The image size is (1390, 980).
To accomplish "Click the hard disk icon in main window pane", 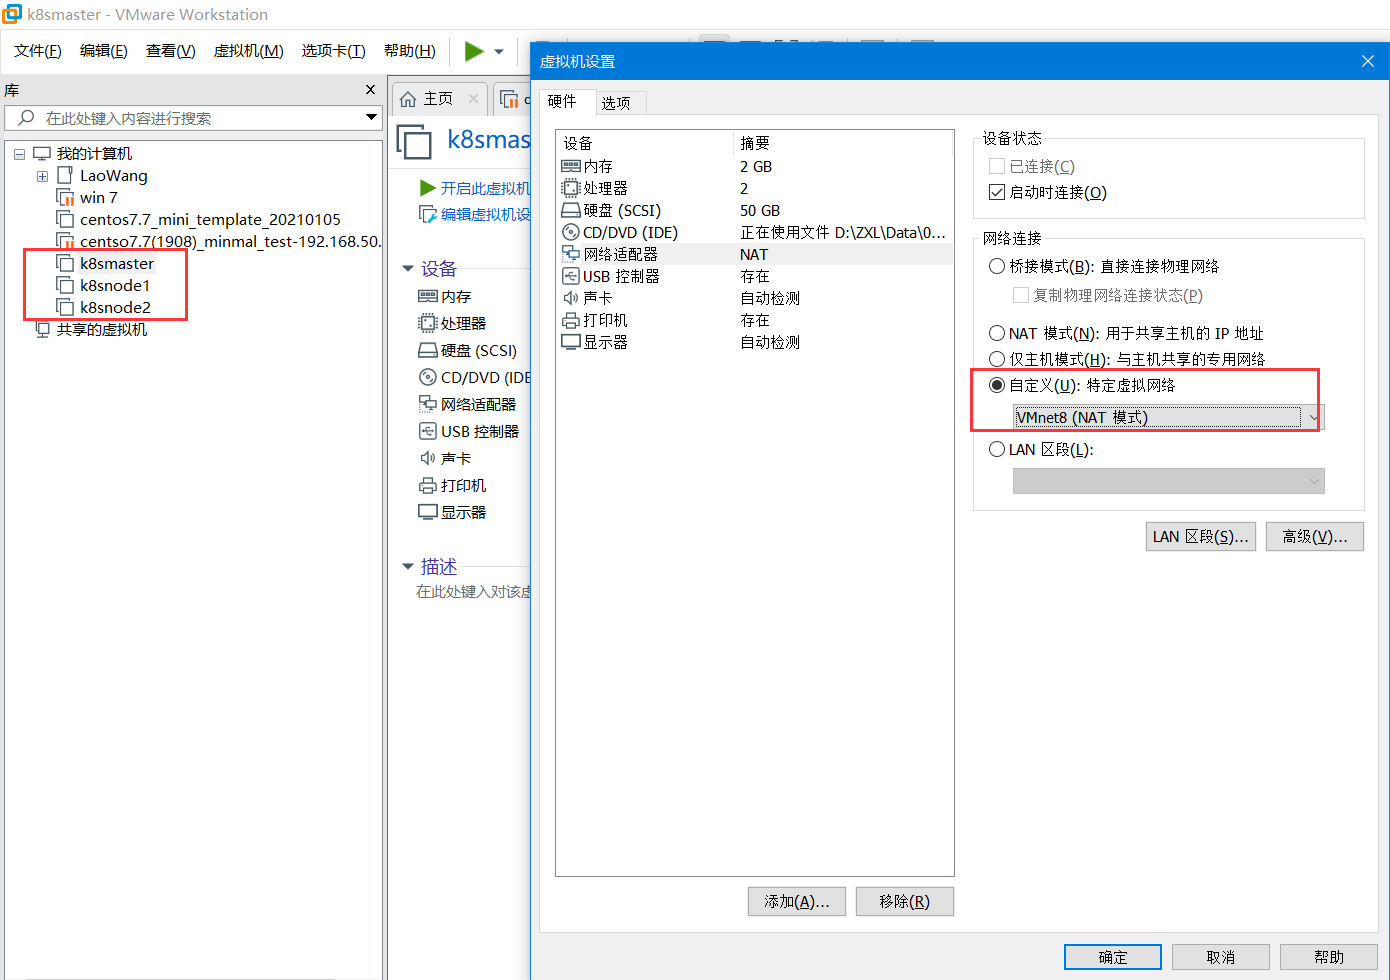I will pos(428,350).
